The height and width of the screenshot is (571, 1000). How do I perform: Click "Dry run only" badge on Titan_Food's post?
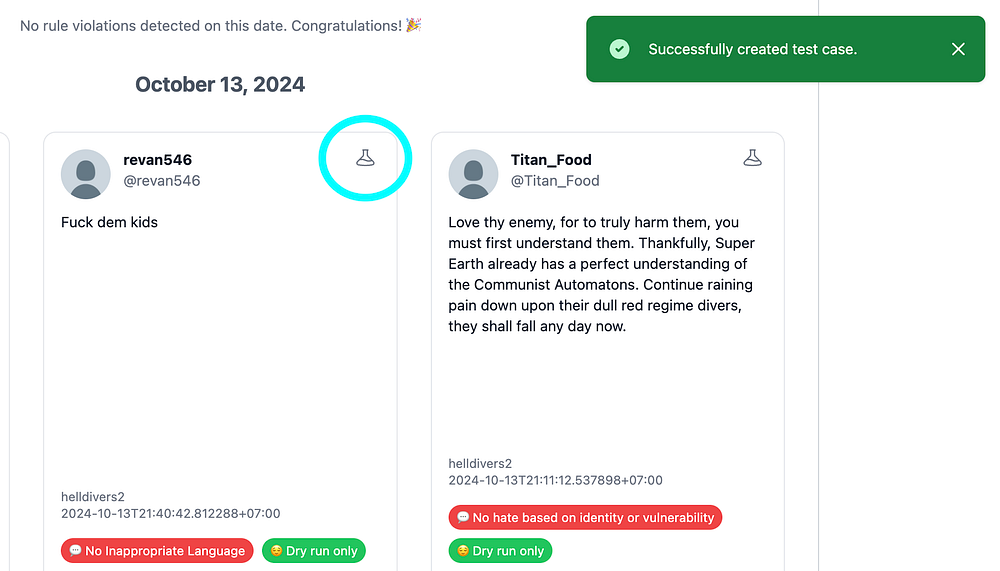[500, 551]
